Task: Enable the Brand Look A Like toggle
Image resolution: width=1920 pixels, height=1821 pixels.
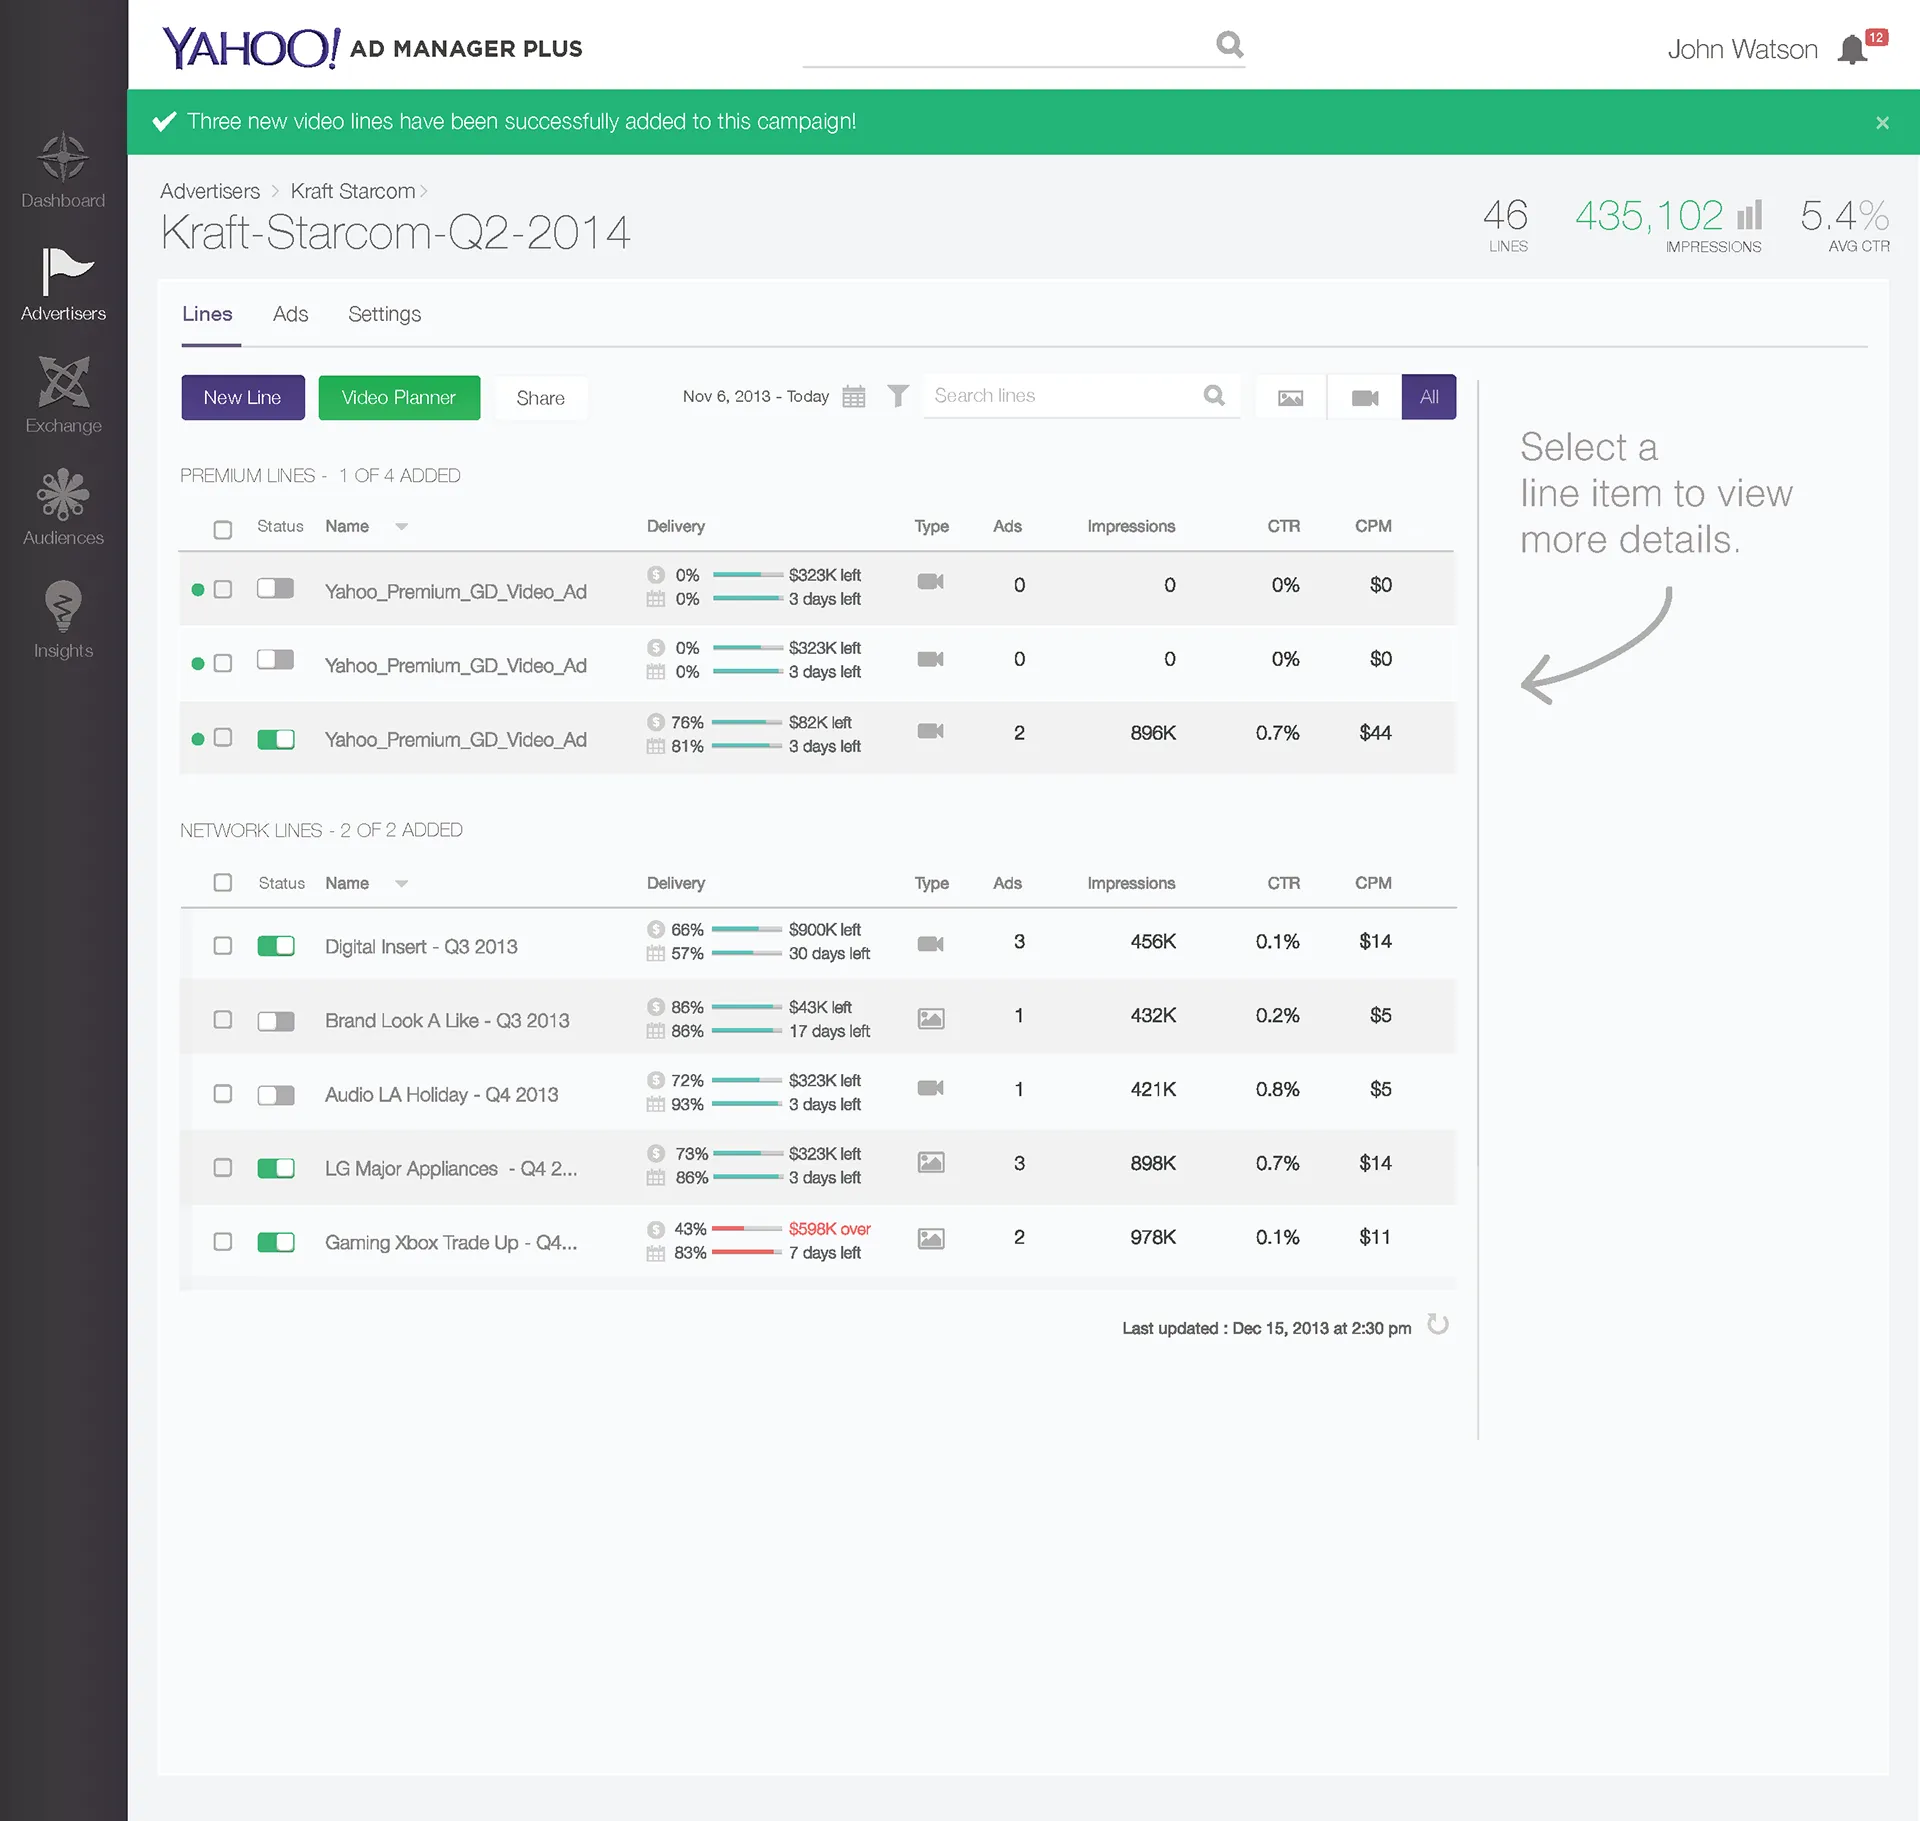Action: click(276, 1021)
